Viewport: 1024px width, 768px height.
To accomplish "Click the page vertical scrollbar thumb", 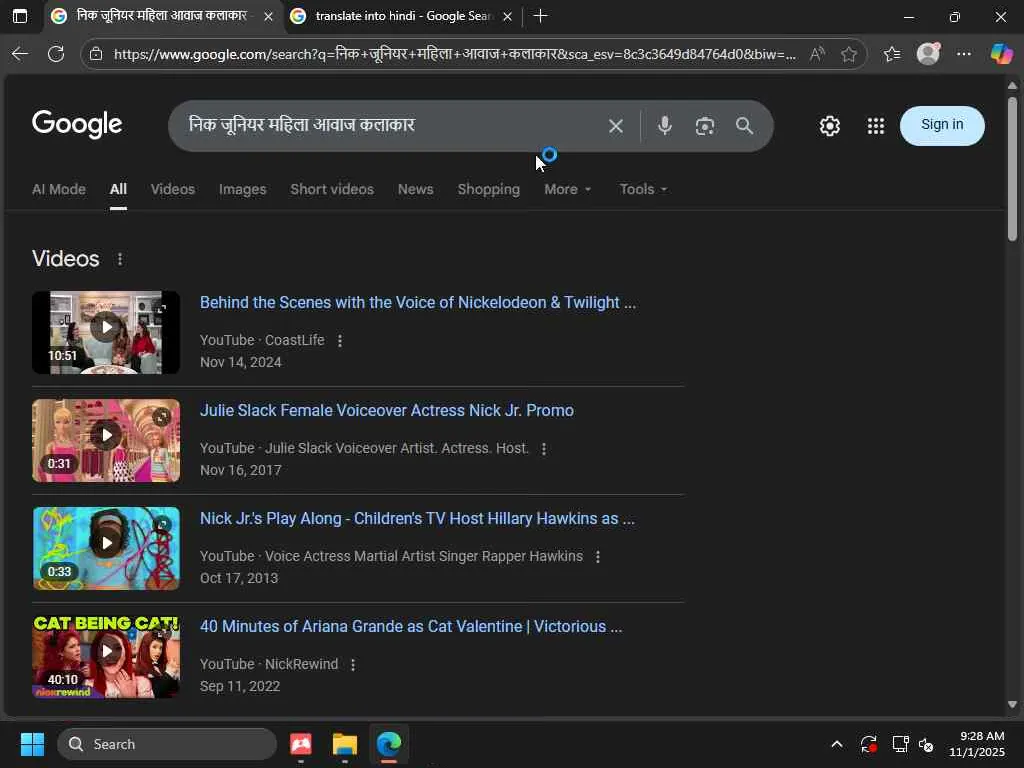I will click(1012, 168).
